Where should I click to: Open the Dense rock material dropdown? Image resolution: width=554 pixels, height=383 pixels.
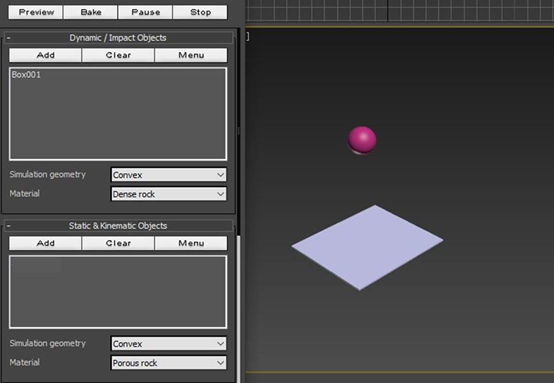point(169,194)
